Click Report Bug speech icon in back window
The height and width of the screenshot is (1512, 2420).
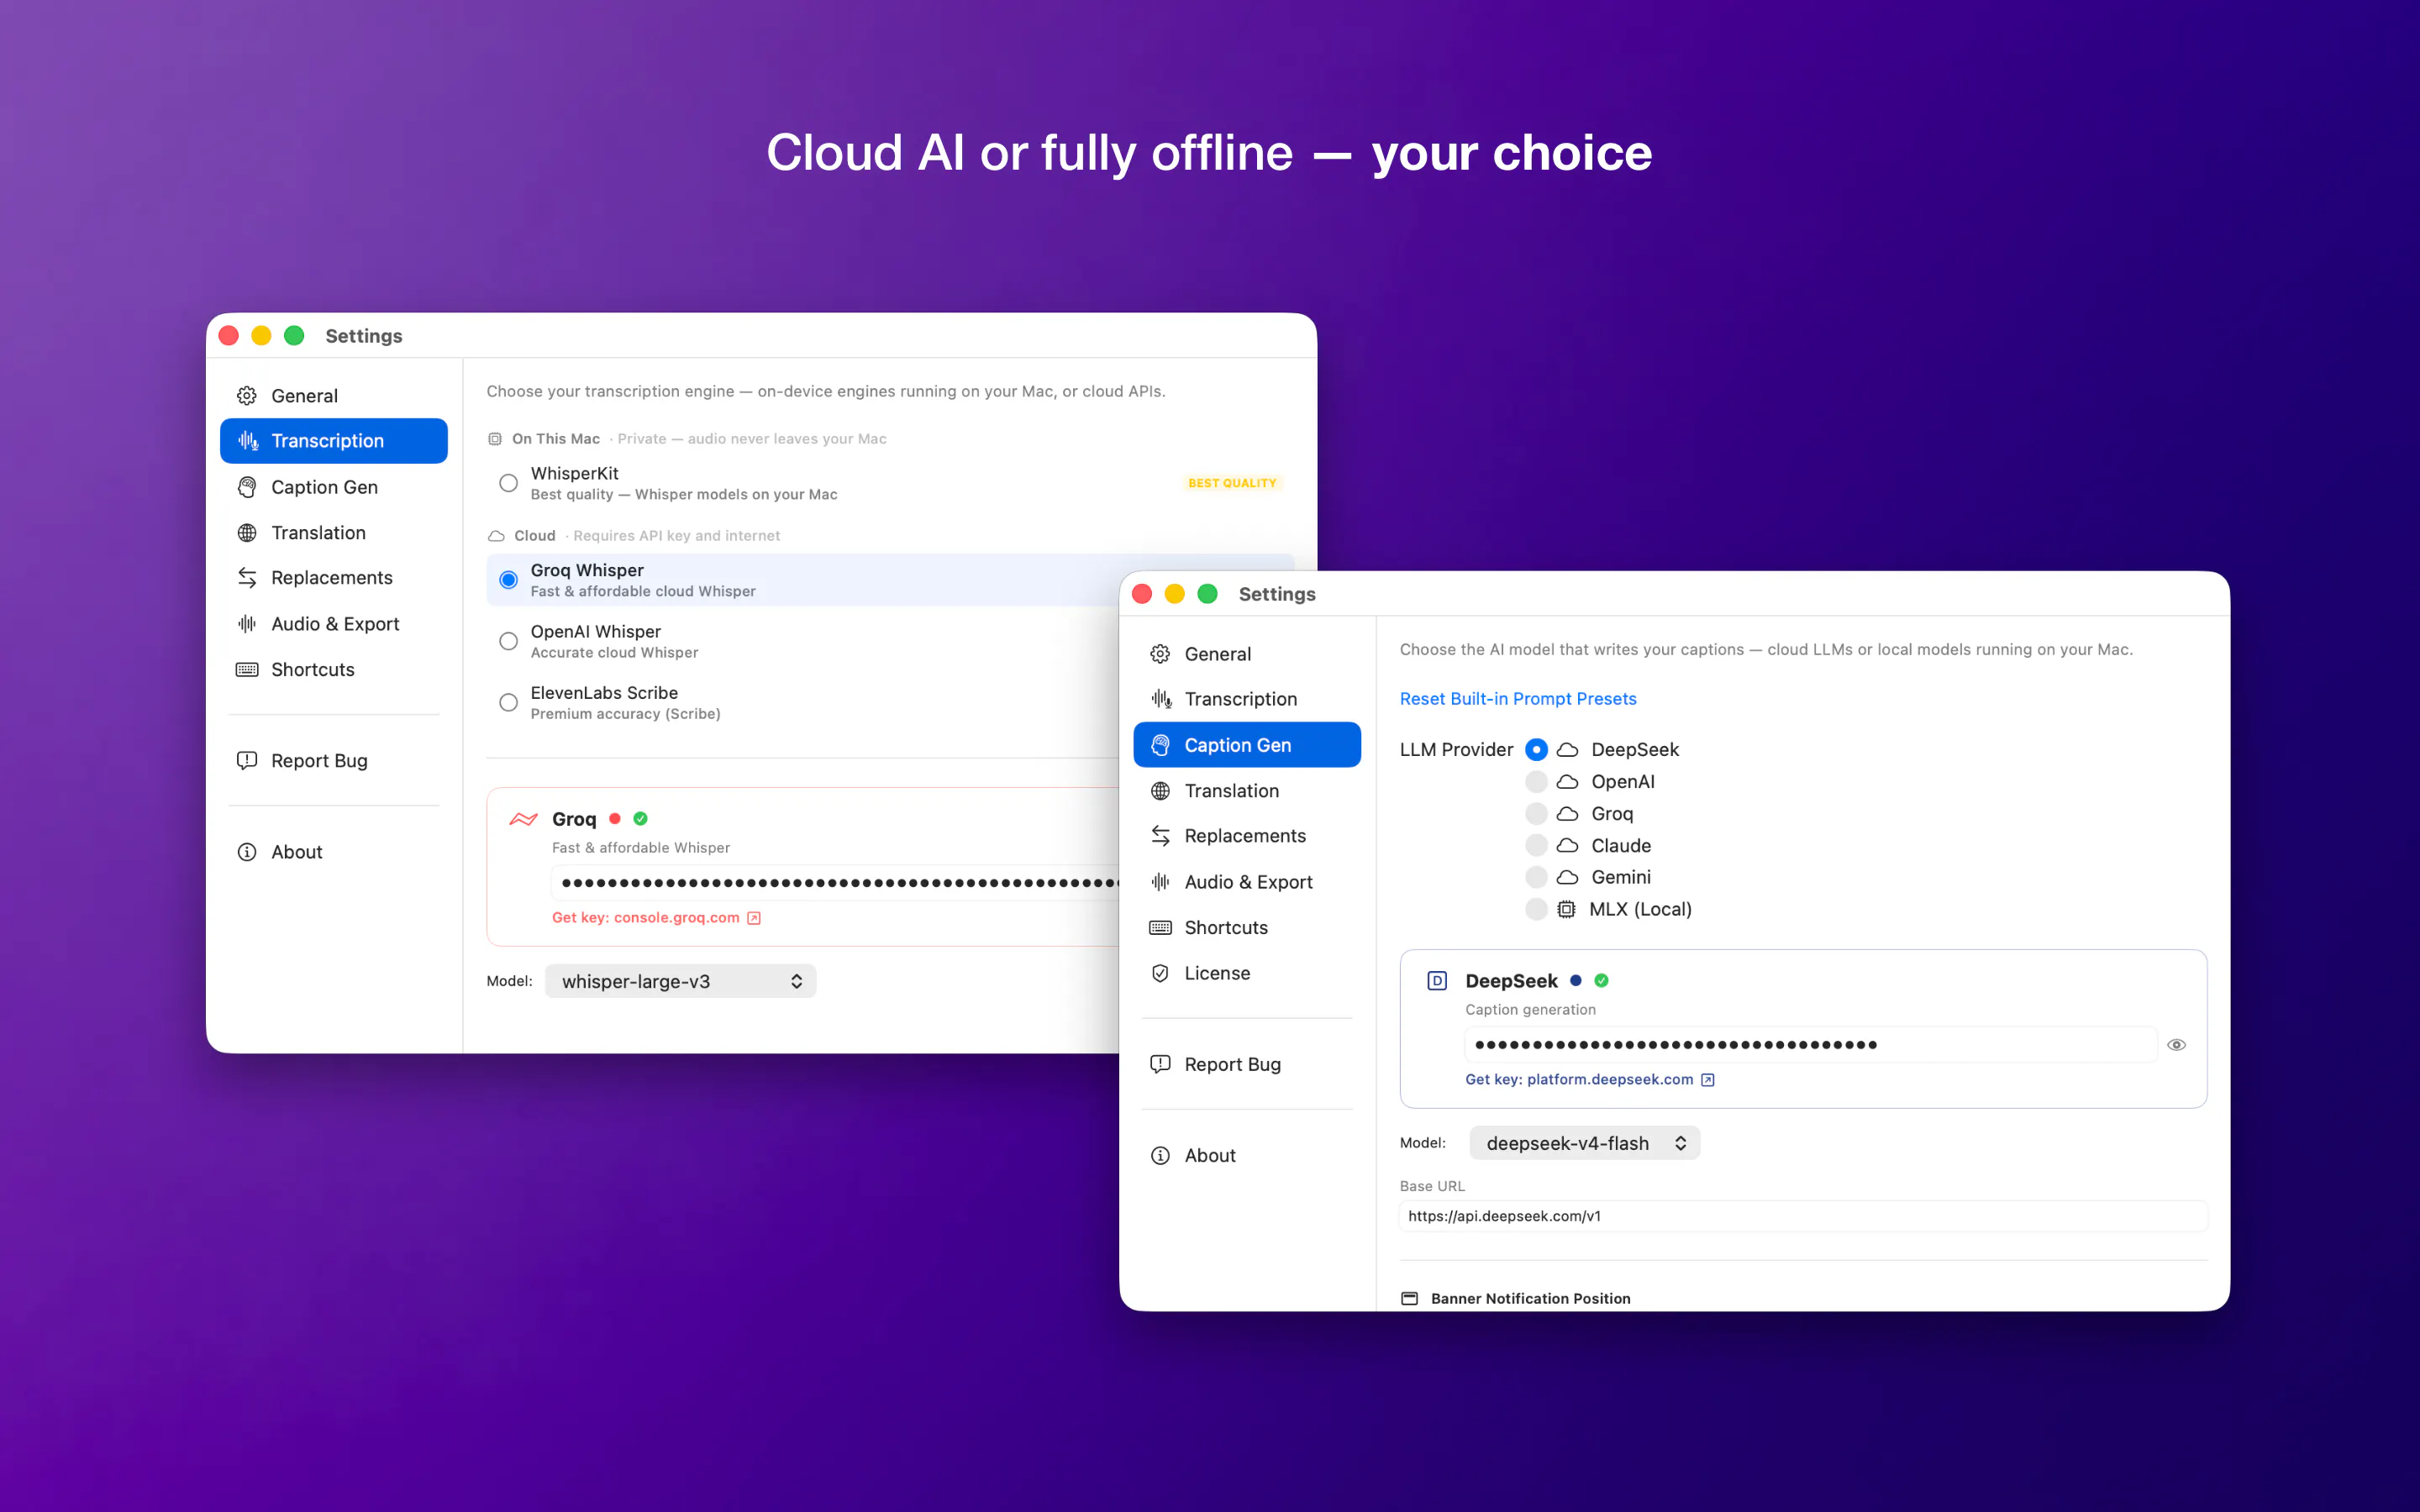coord(247,760)
